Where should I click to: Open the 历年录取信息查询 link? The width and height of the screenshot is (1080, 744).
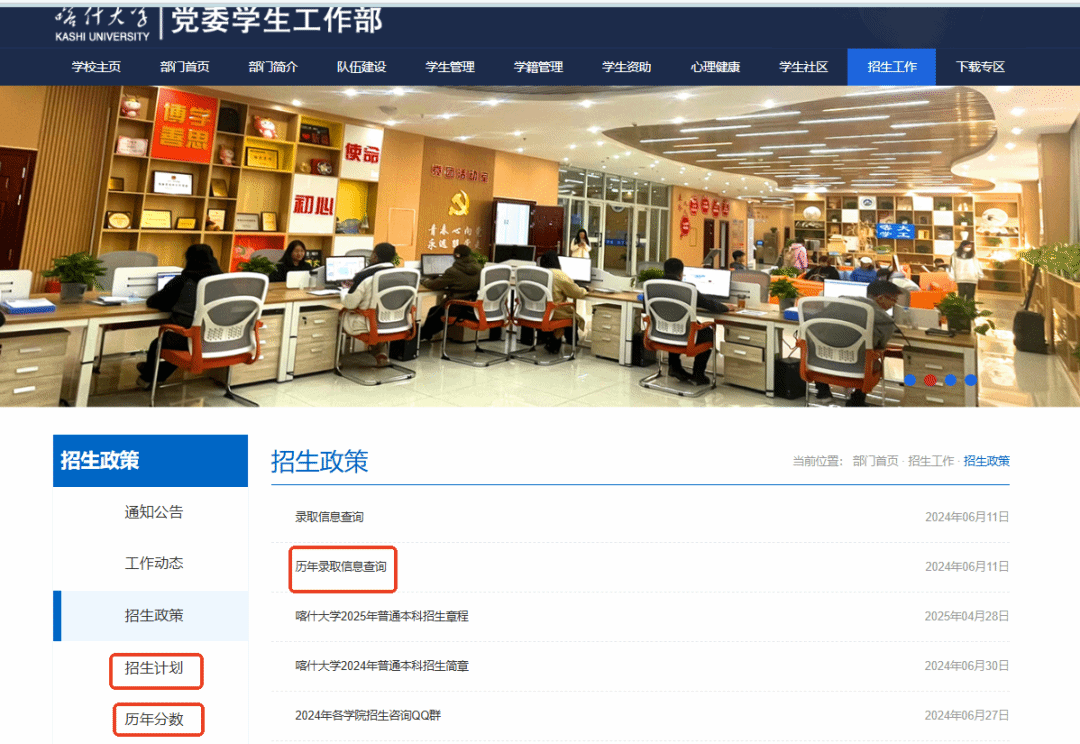(x=341, y=567)
